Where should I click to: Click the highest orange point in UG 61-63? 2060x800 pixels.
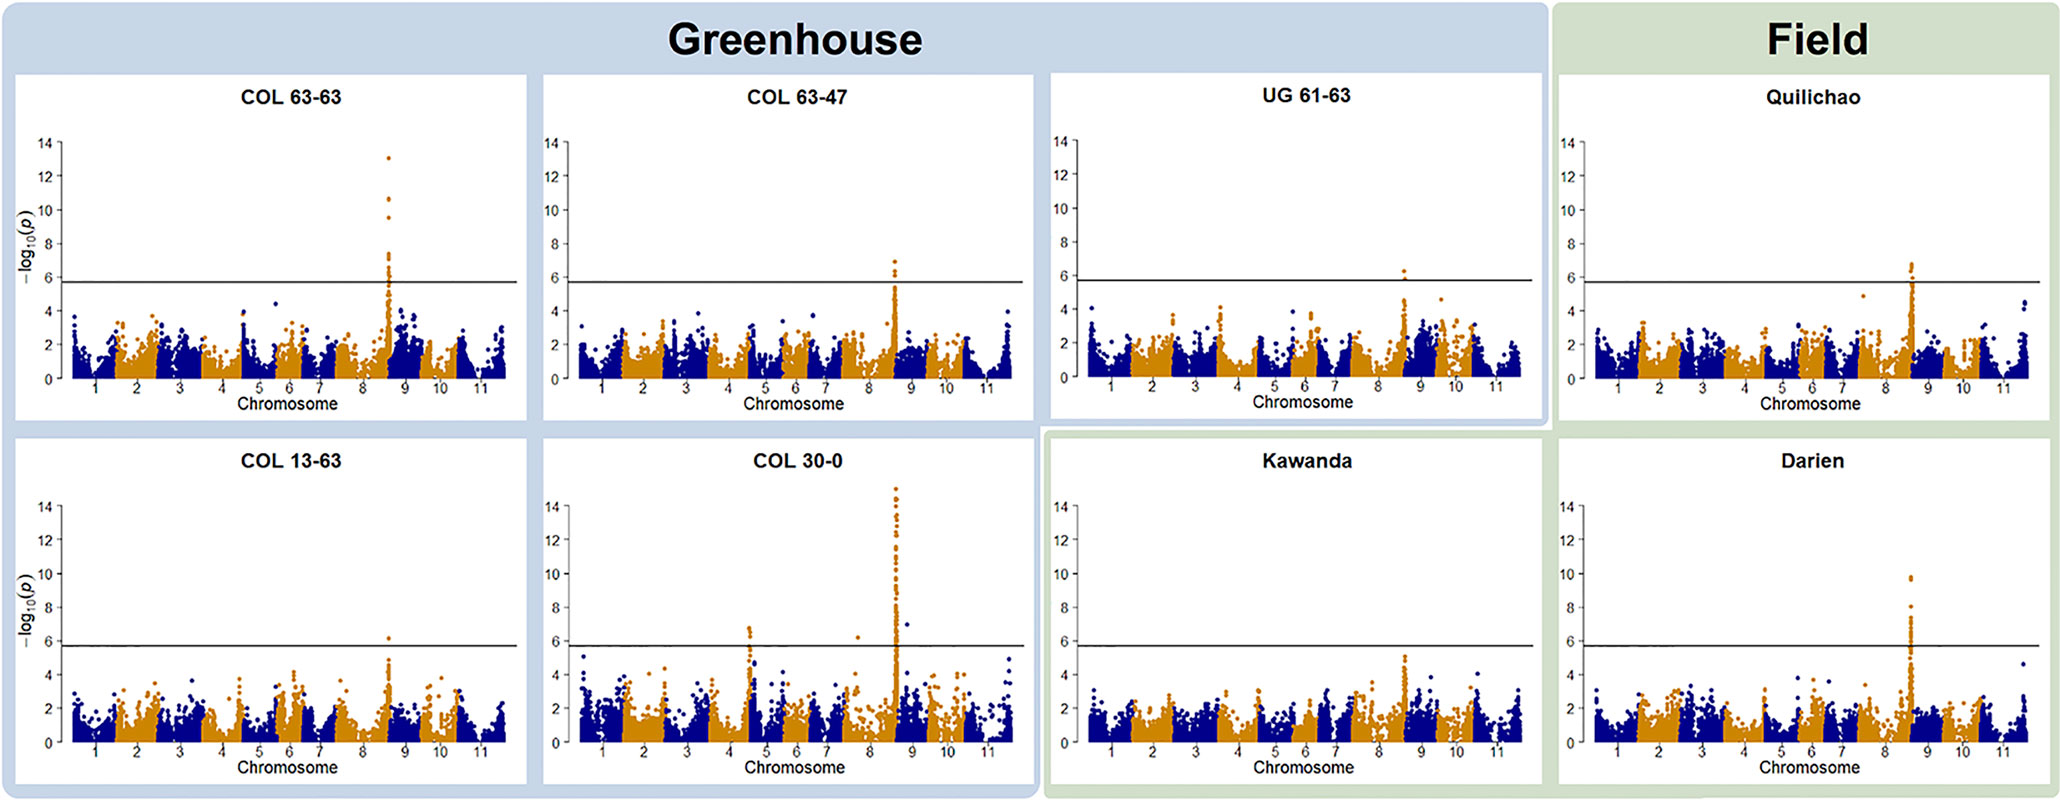1404,271
